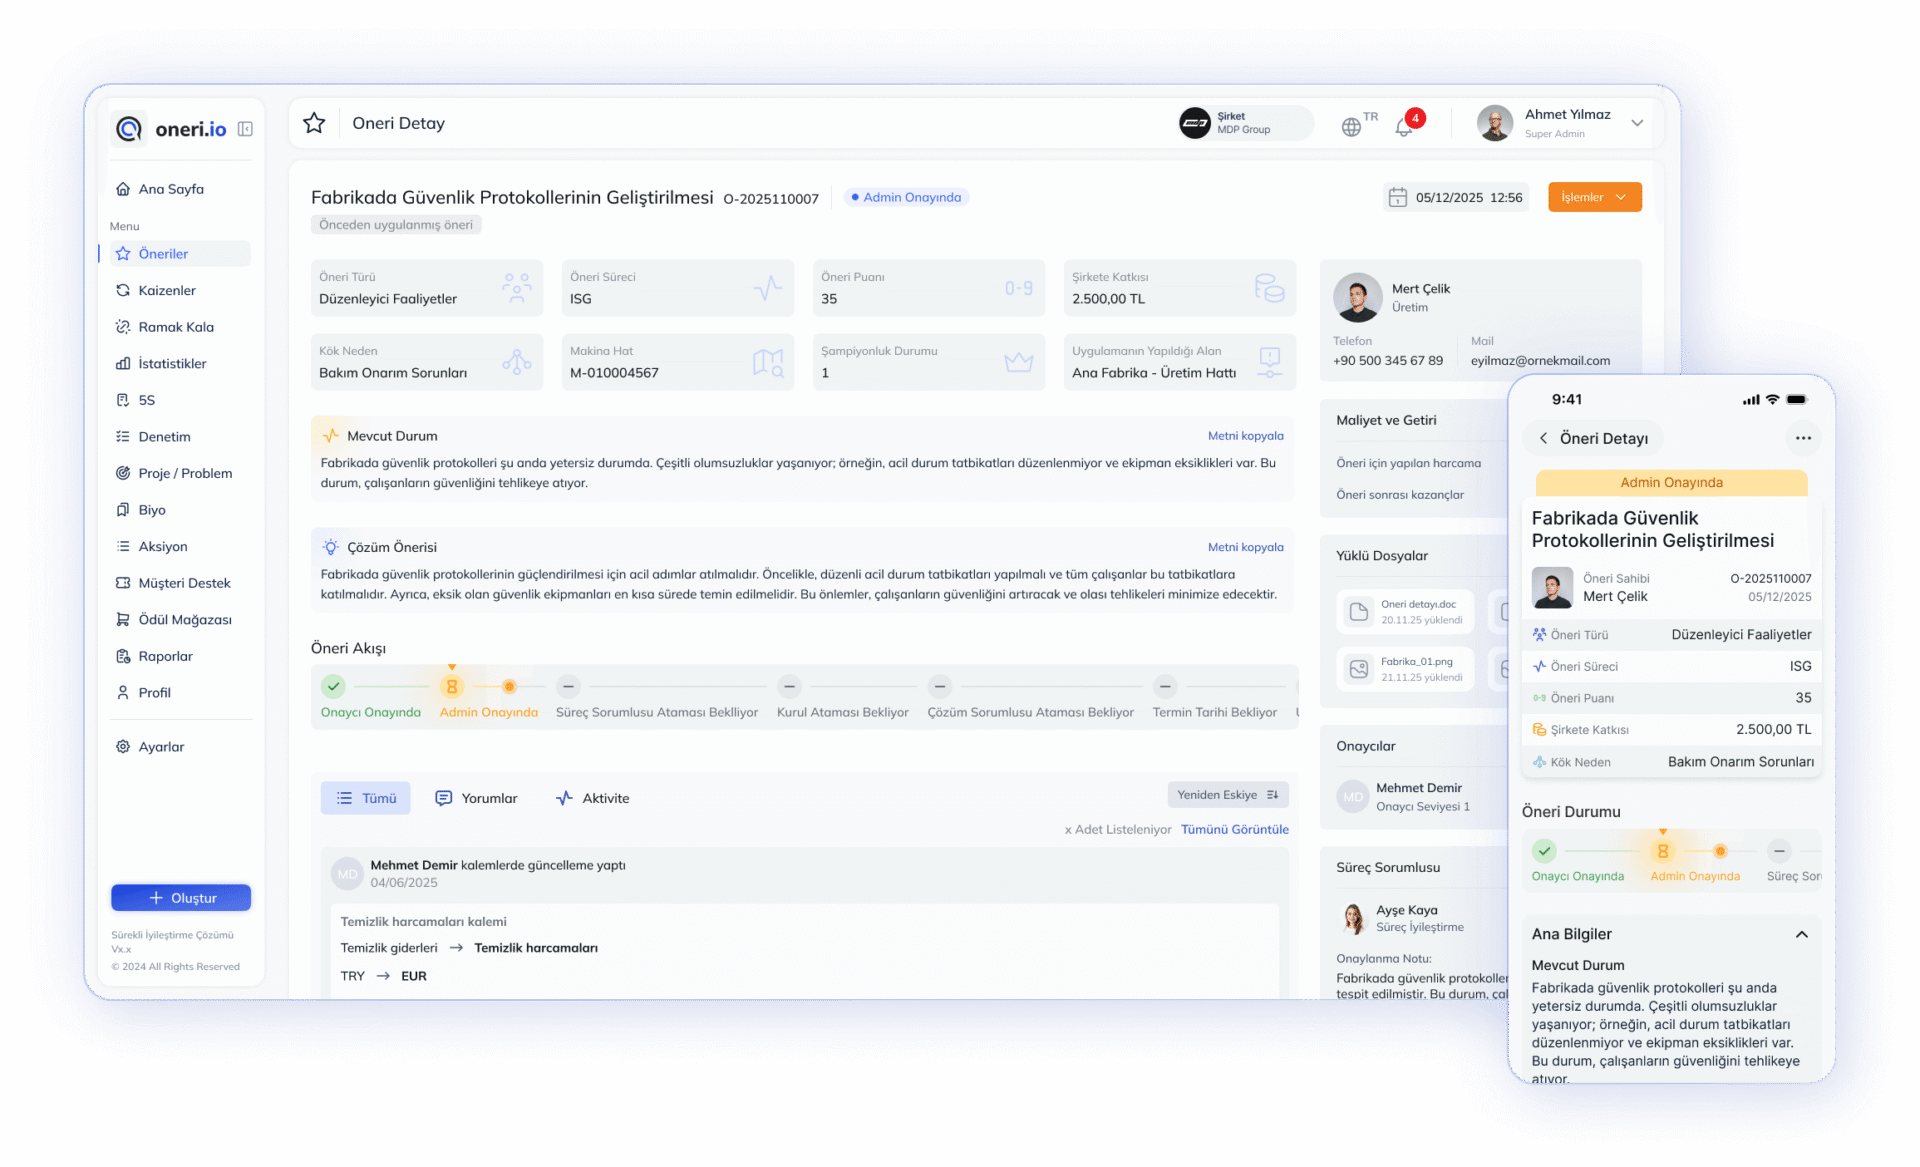The image size is (1920, 1167).
Task: Open the calendar icon next to 05/12/2025
Action: 1397,197
